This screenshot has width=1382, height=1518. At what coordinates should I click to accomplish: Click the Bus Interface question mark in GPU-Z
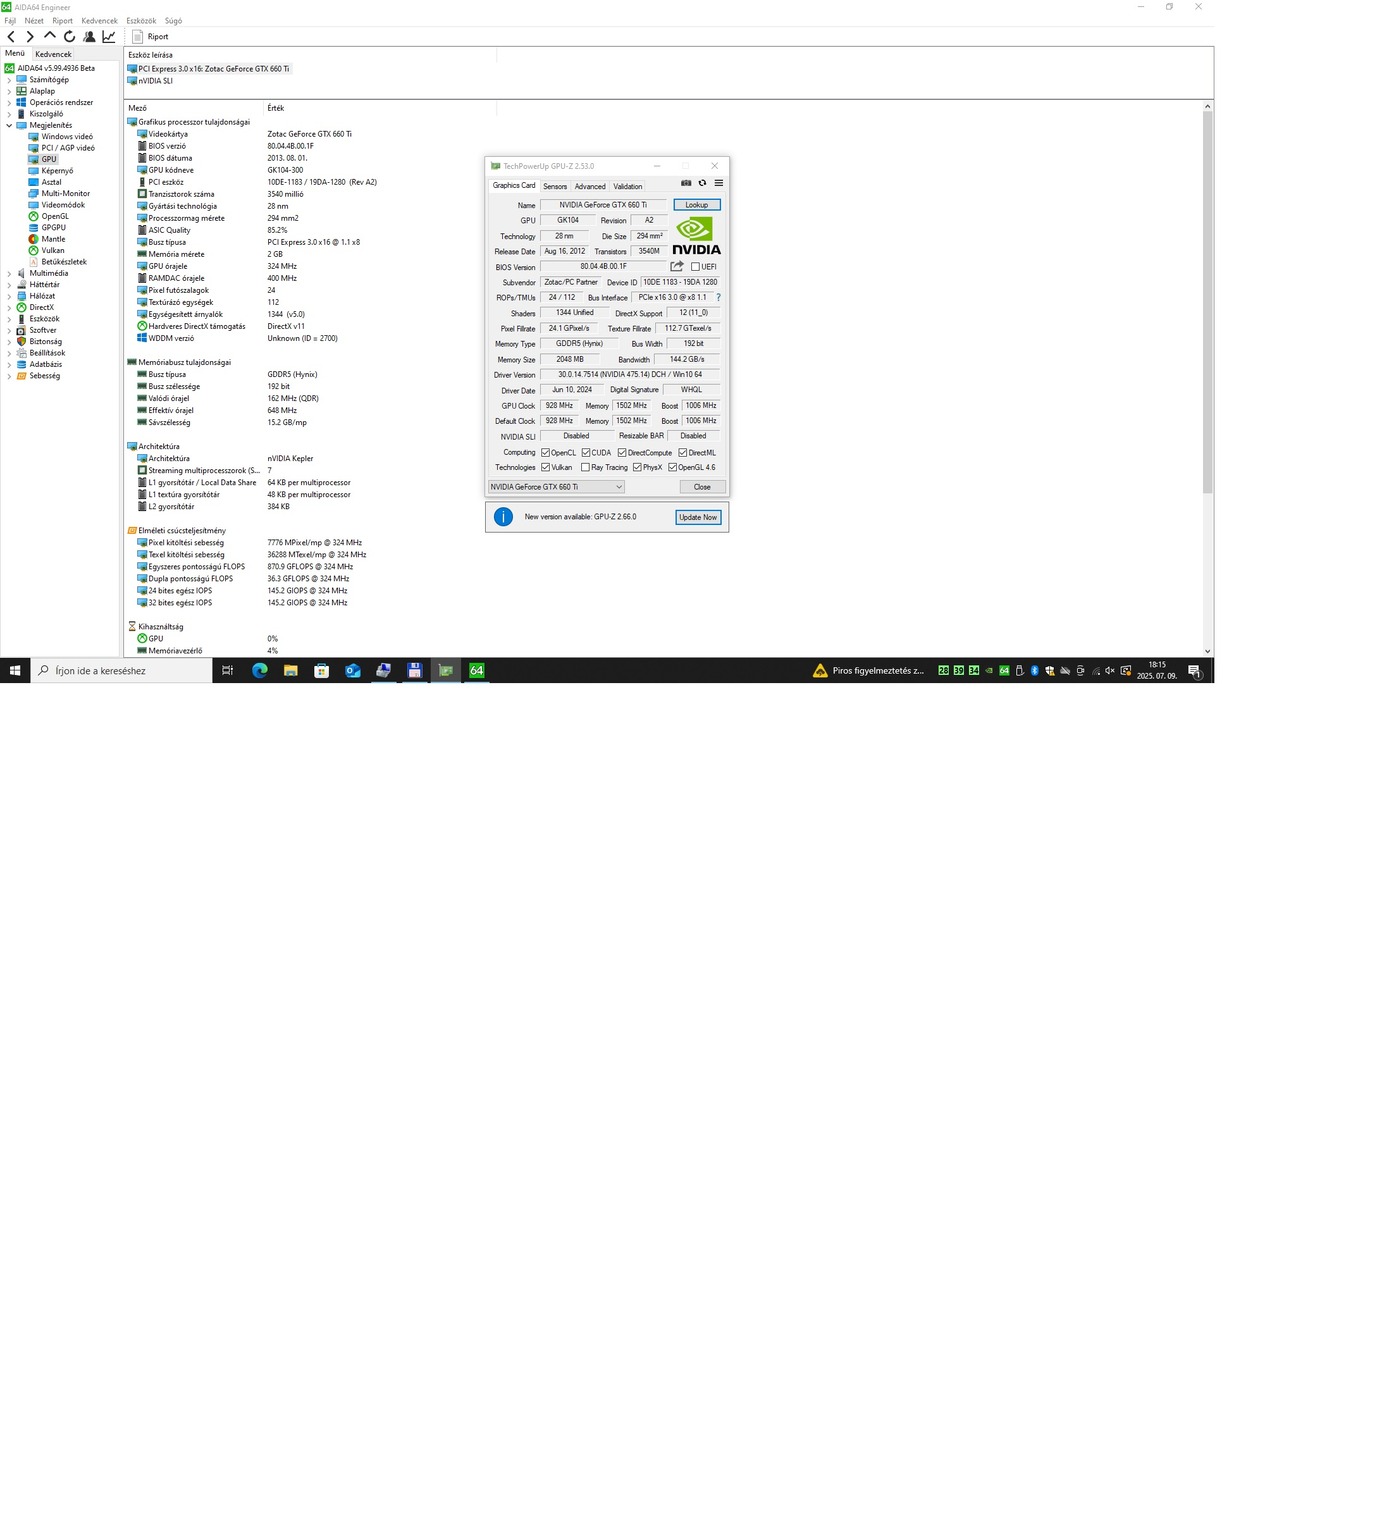click(718, 297)
